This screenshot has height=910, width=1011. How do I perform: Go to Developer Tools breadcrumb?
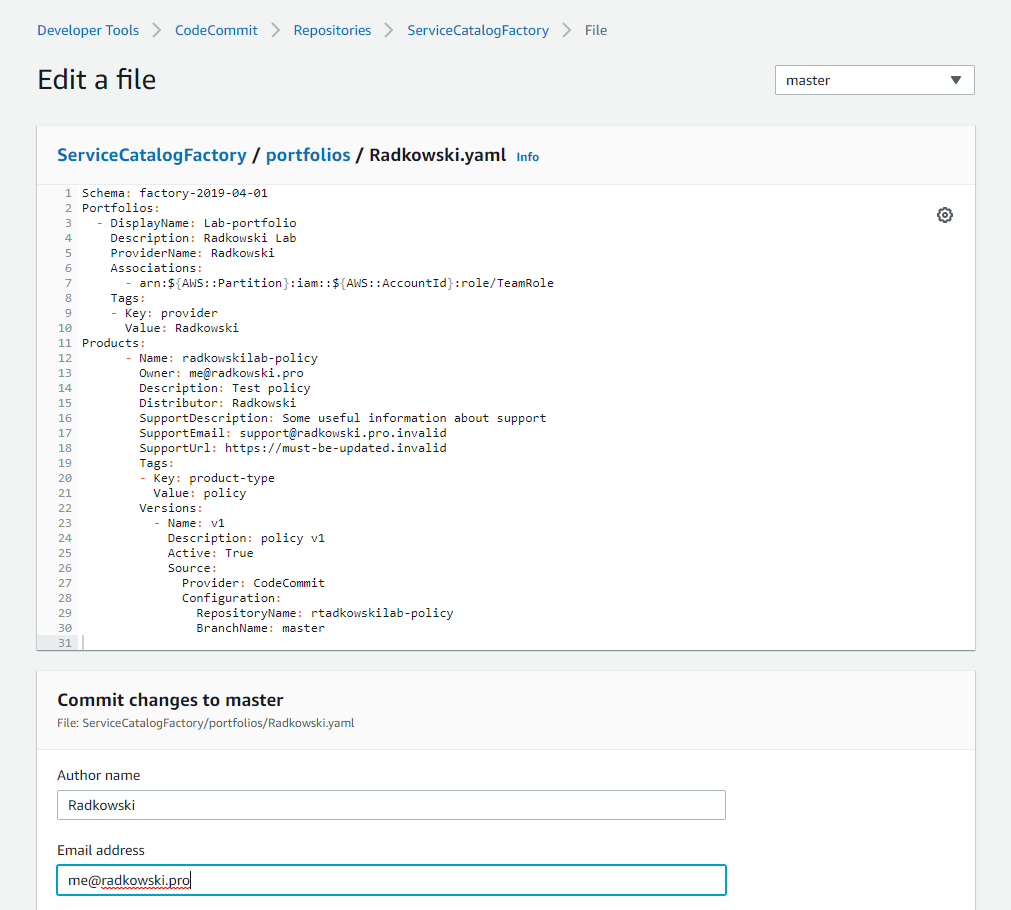coord(88,30)
